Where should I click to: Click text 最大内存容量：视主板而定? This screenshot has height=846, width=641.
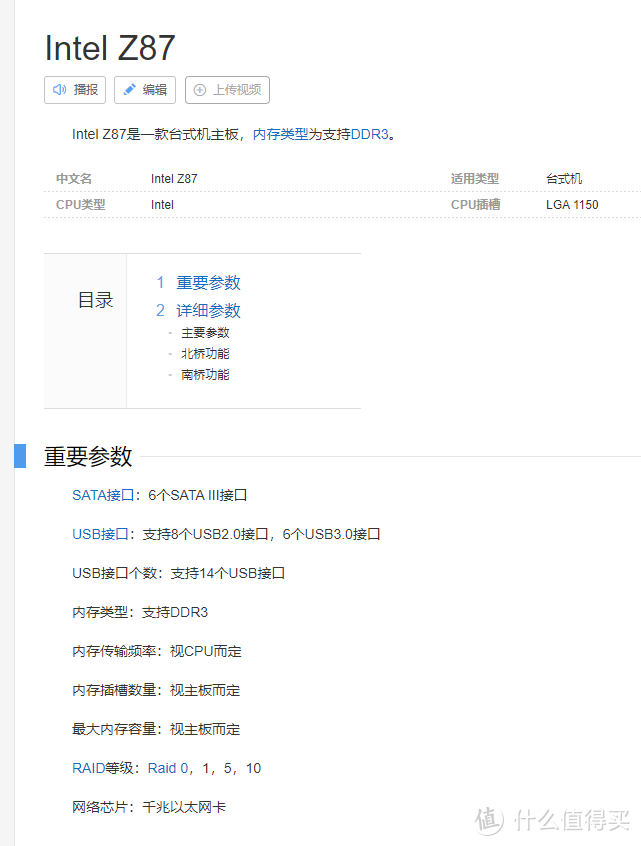156,729
